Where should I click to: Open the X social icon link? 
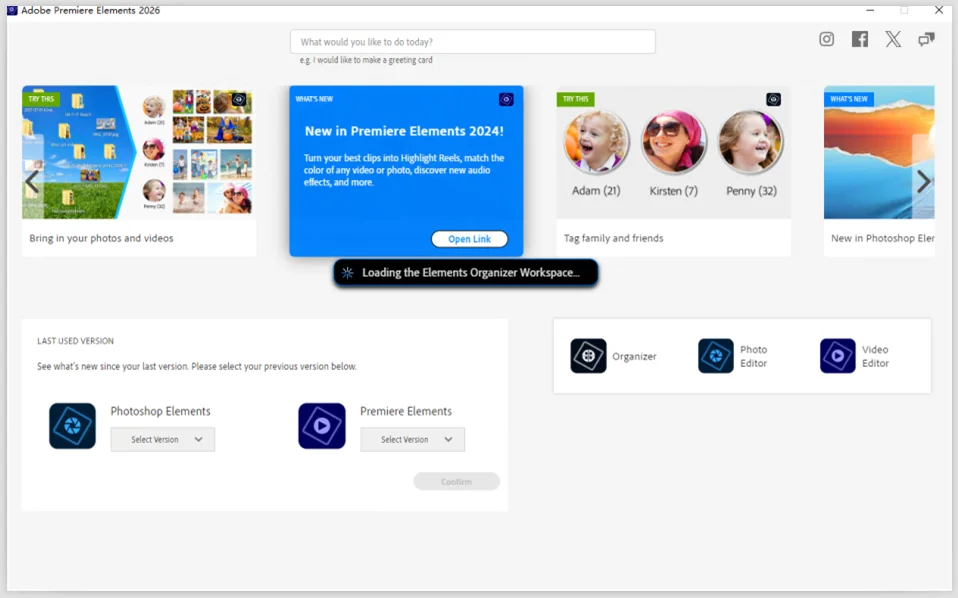coord(893,39)
